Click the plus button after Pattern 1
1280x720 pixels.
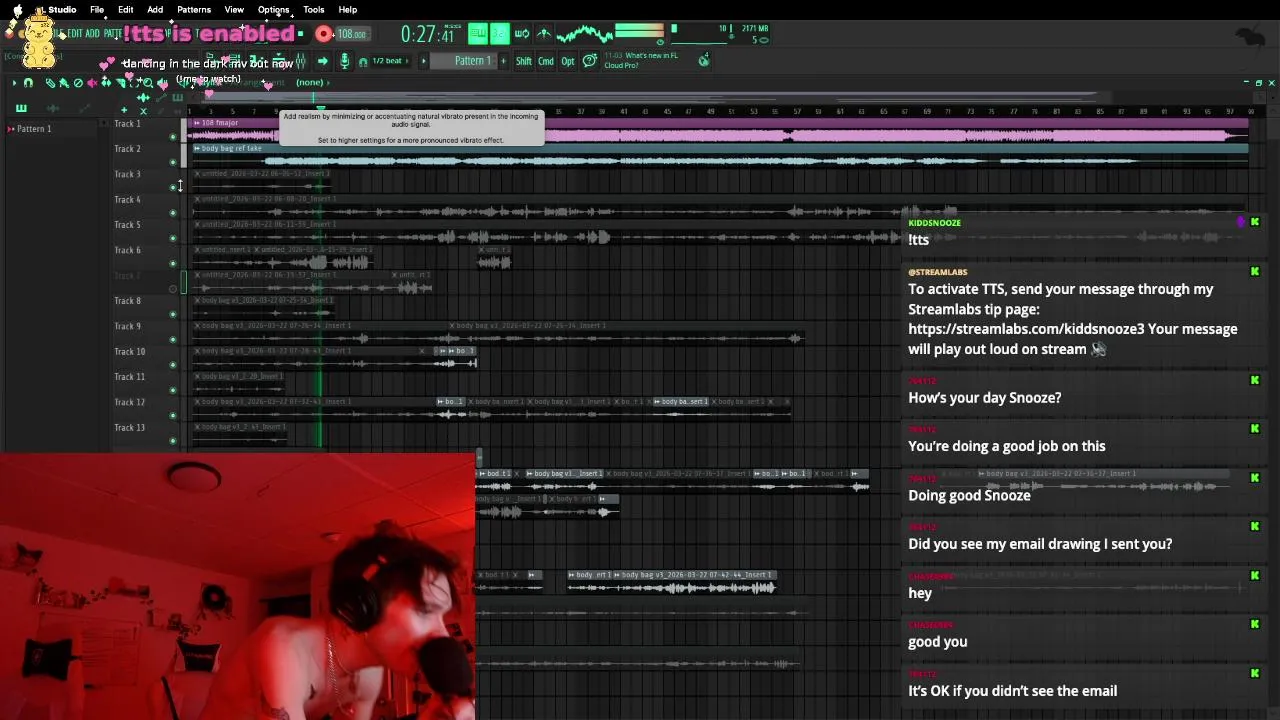[502, 61]
